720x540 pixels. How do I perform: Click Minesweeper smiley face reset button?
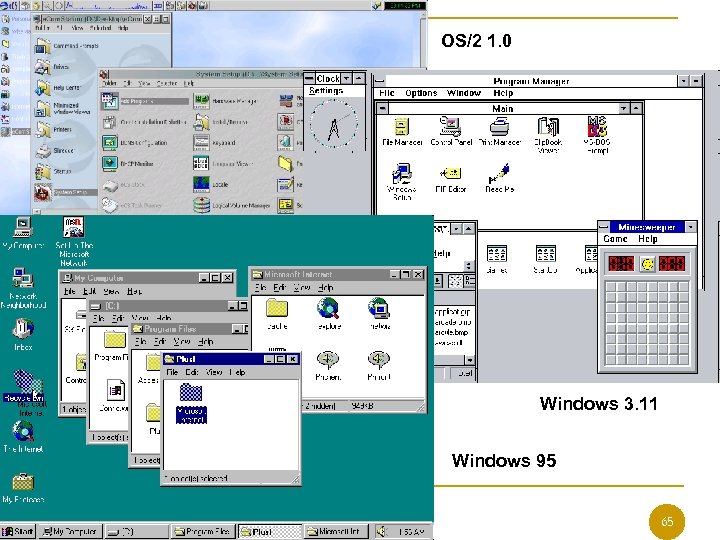point(647,264)
